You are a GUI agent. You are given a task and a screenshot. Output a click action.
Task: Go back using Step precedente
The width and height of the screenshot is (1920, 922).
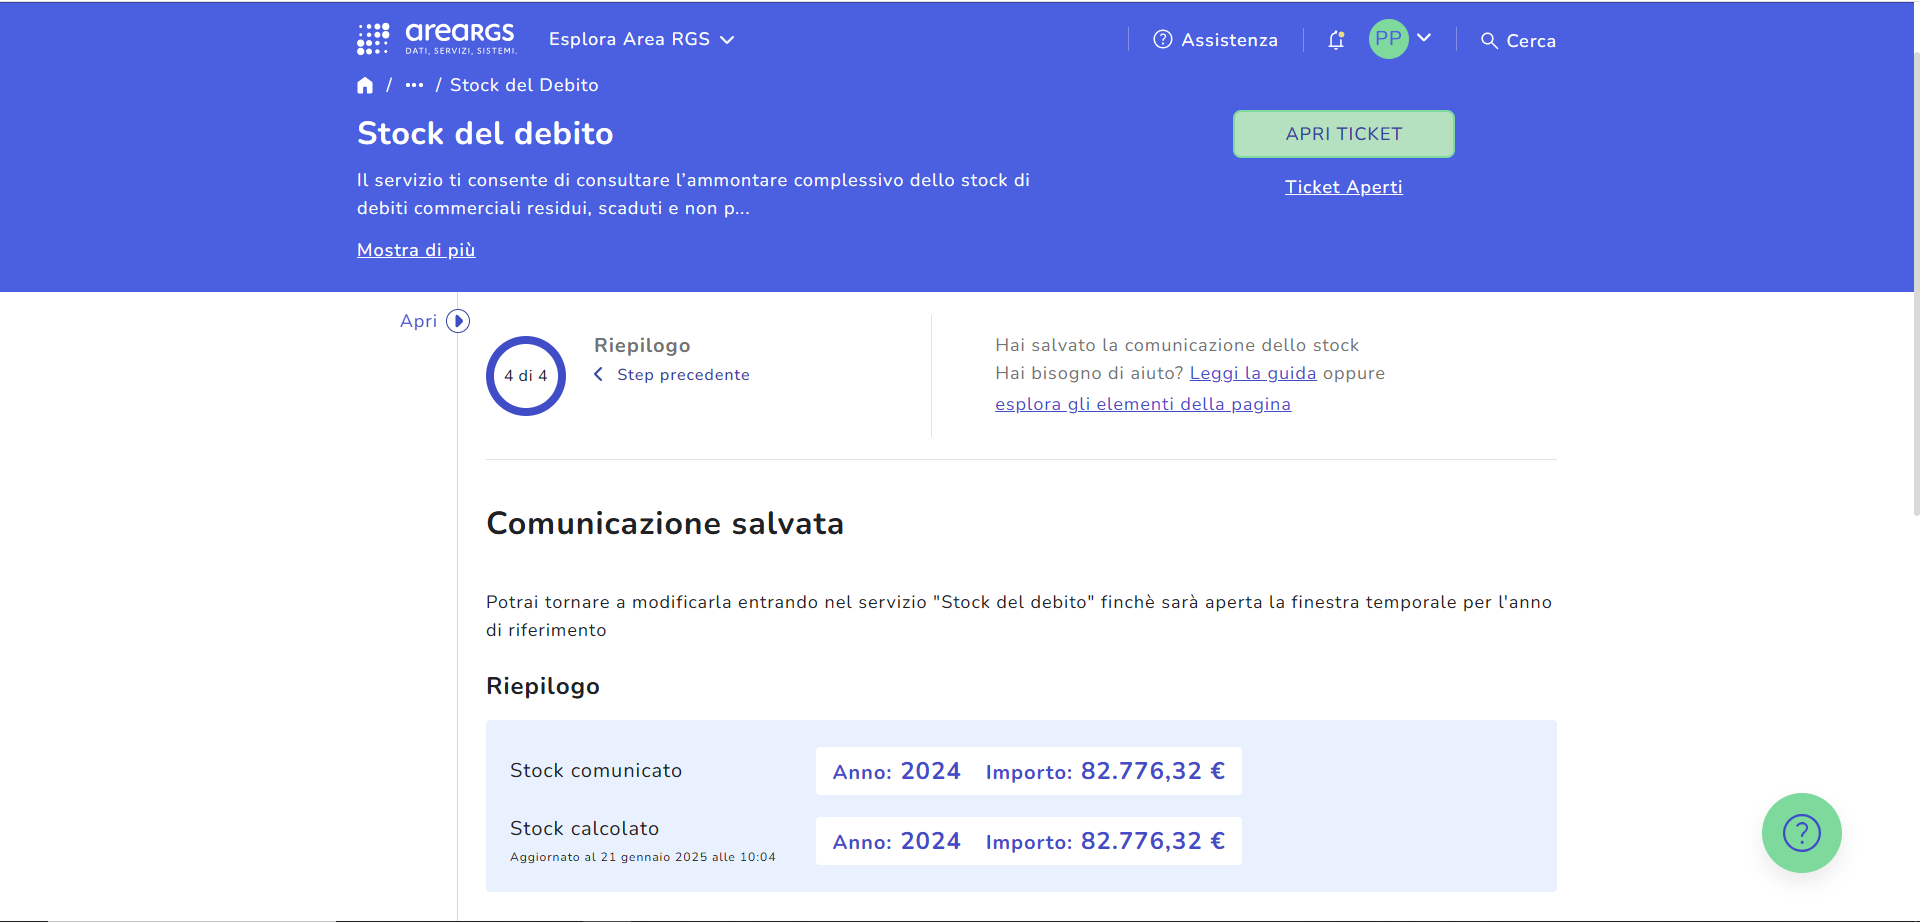(x=682, y=375)
